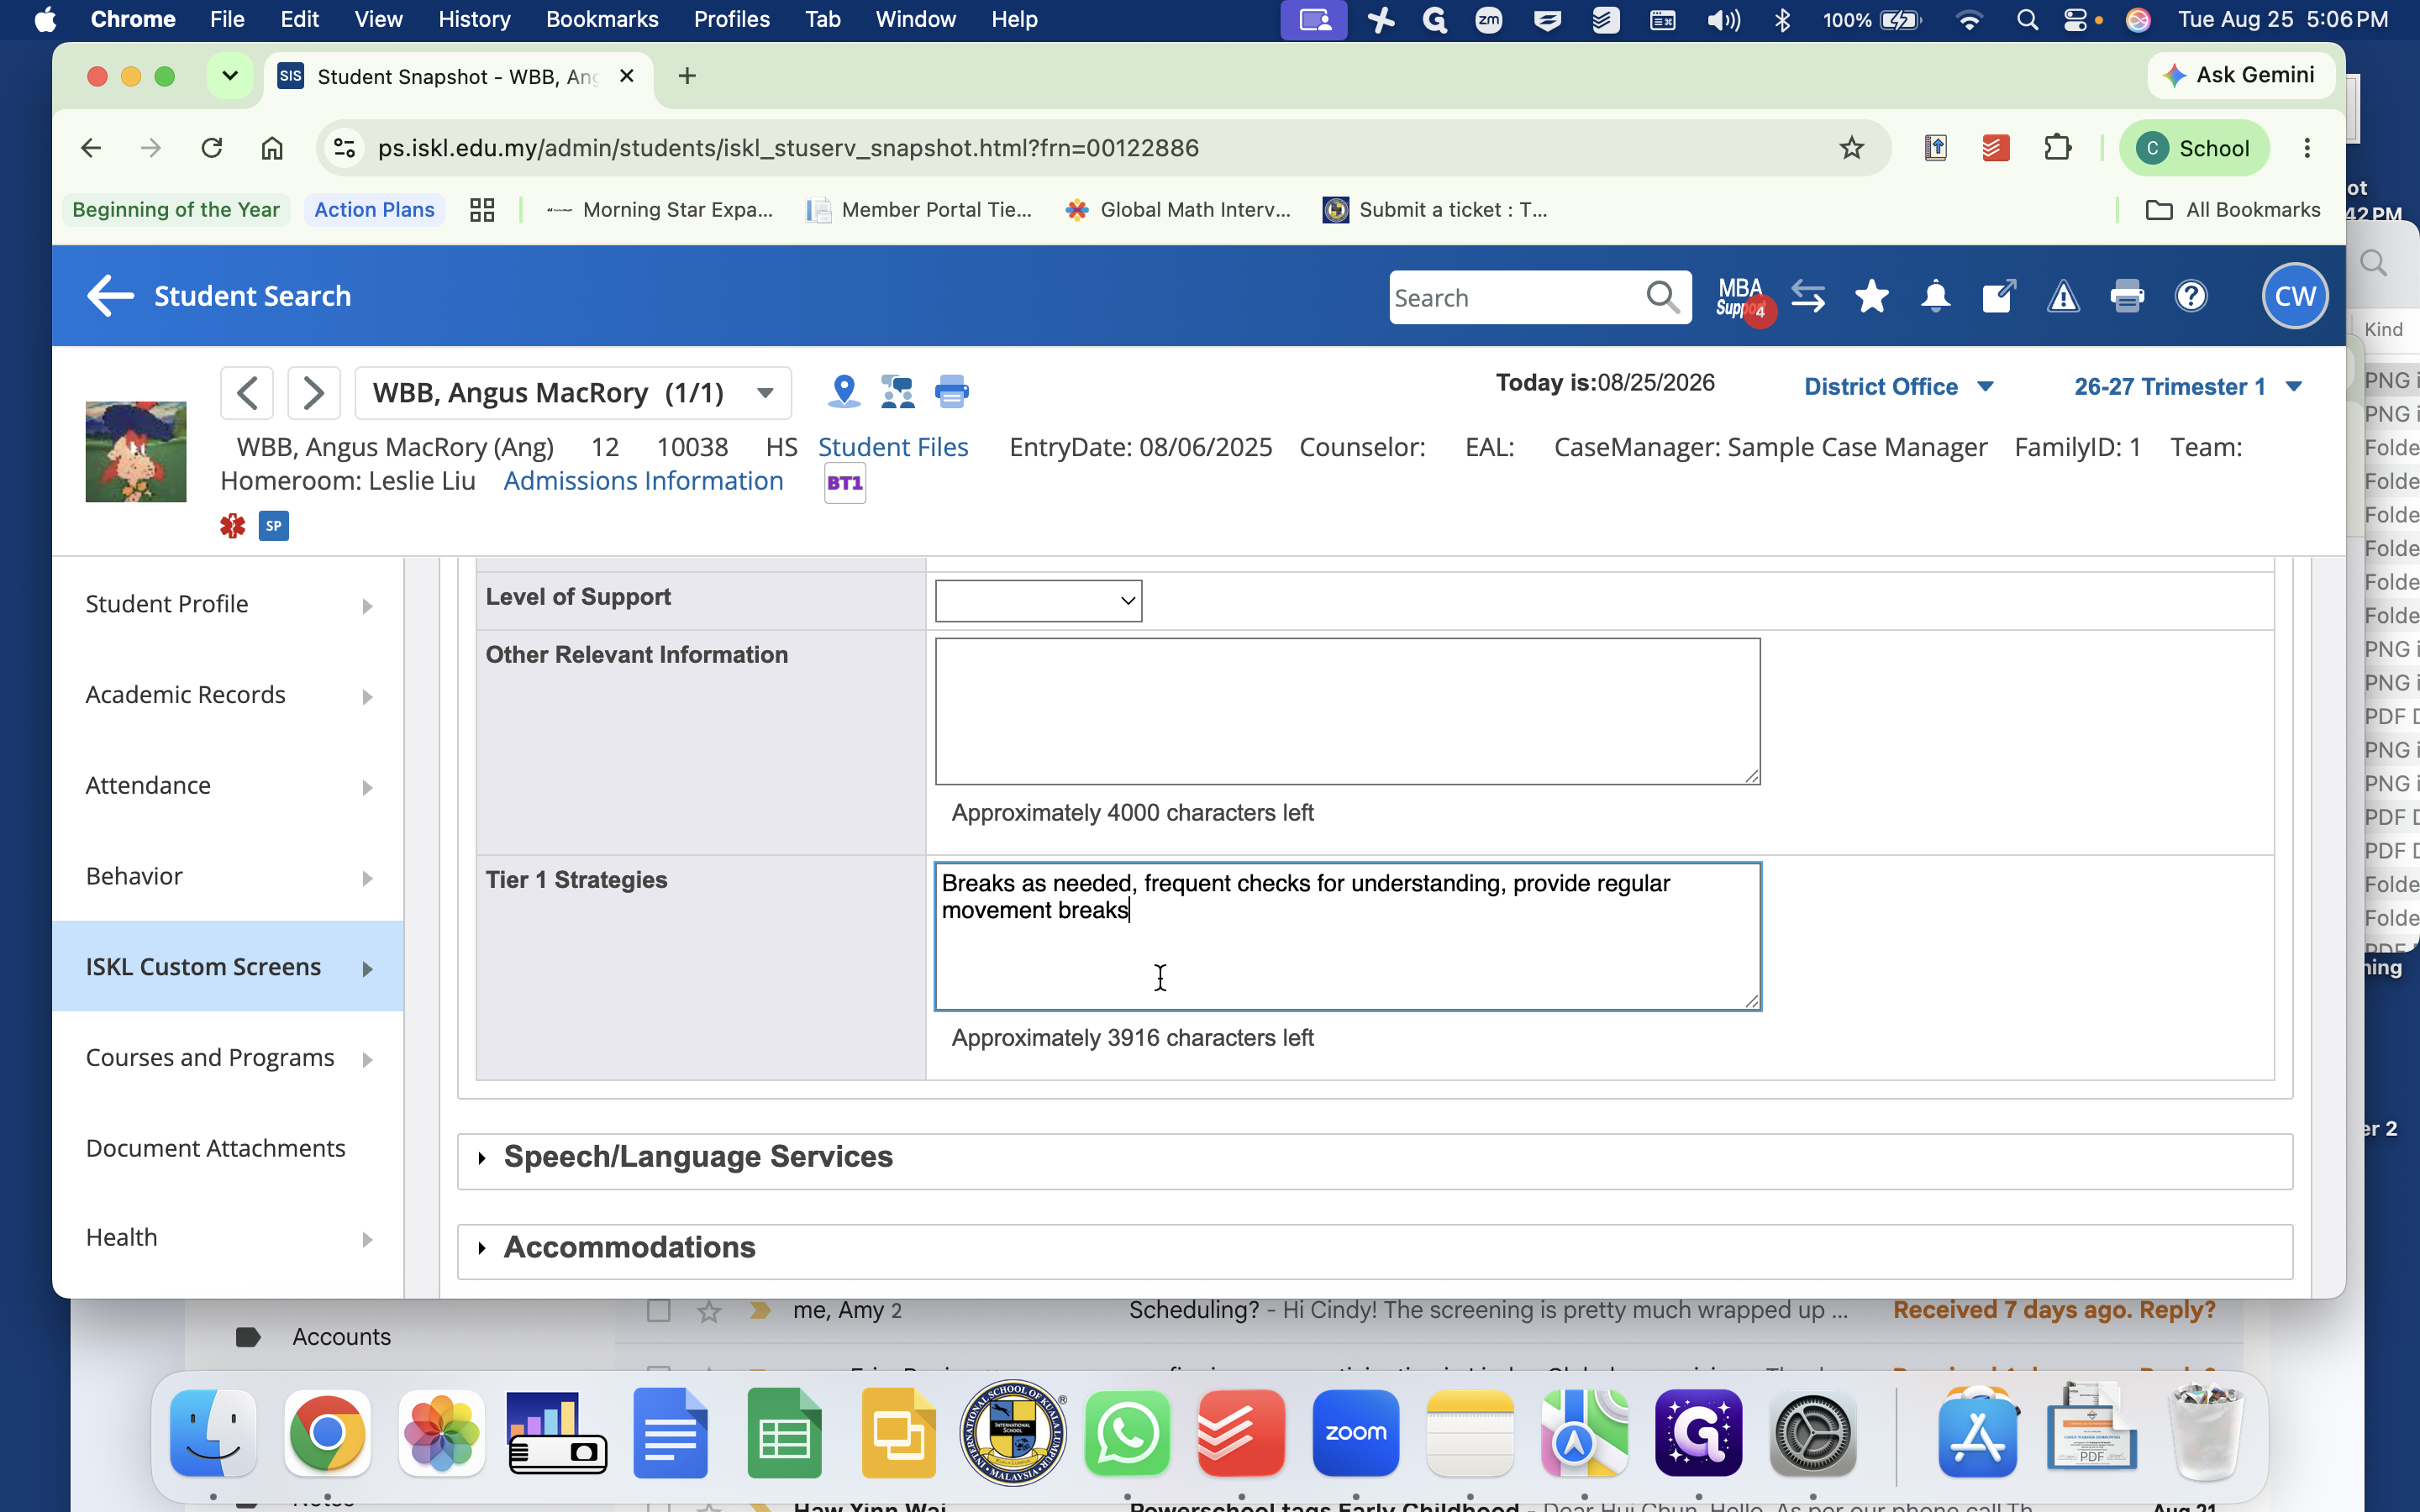Open the School Chrome profile button
The image size is (2420, 1512).
point(2195,148)
